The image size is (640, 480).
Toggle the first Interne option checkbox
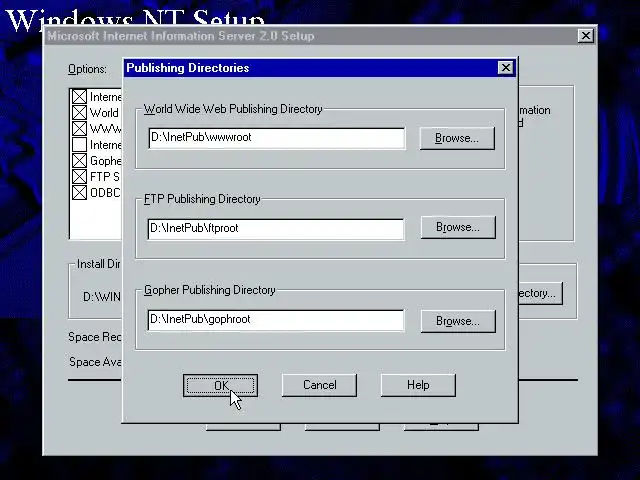pyautogui.click(x=79, y=97)
